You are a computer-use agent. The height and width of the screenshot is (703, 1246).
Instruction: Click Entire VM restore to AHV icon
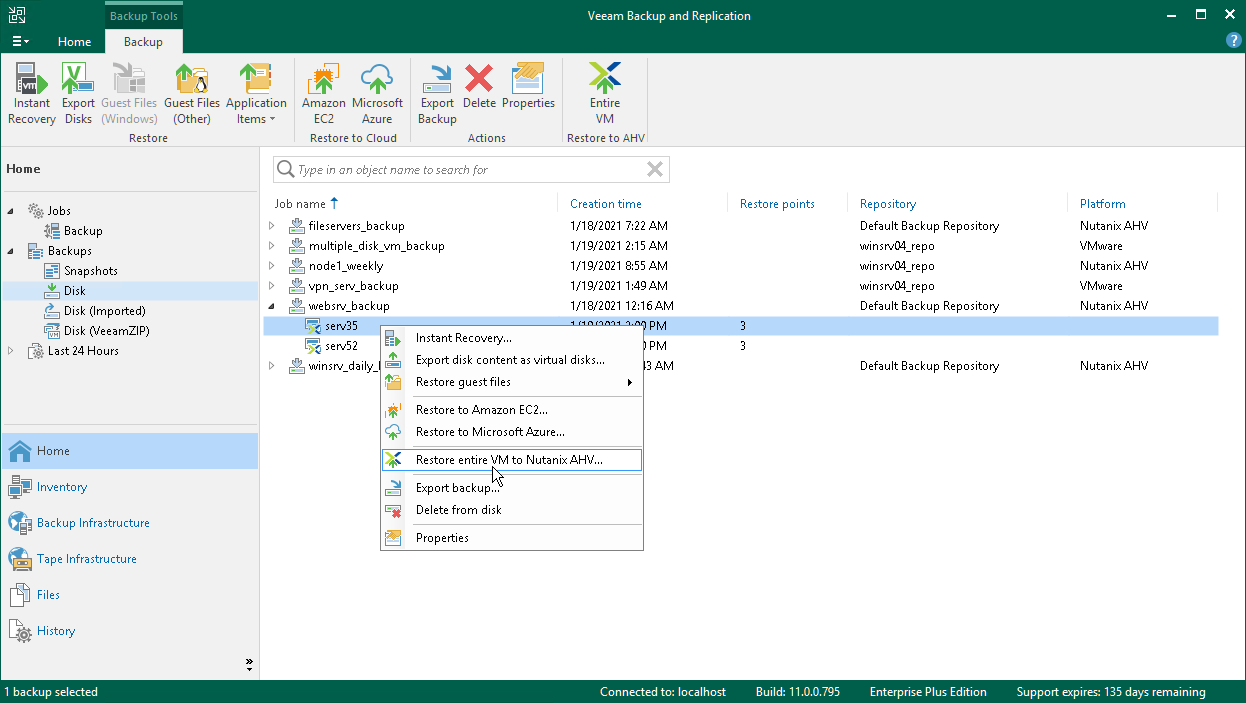(x=605, y=93)
